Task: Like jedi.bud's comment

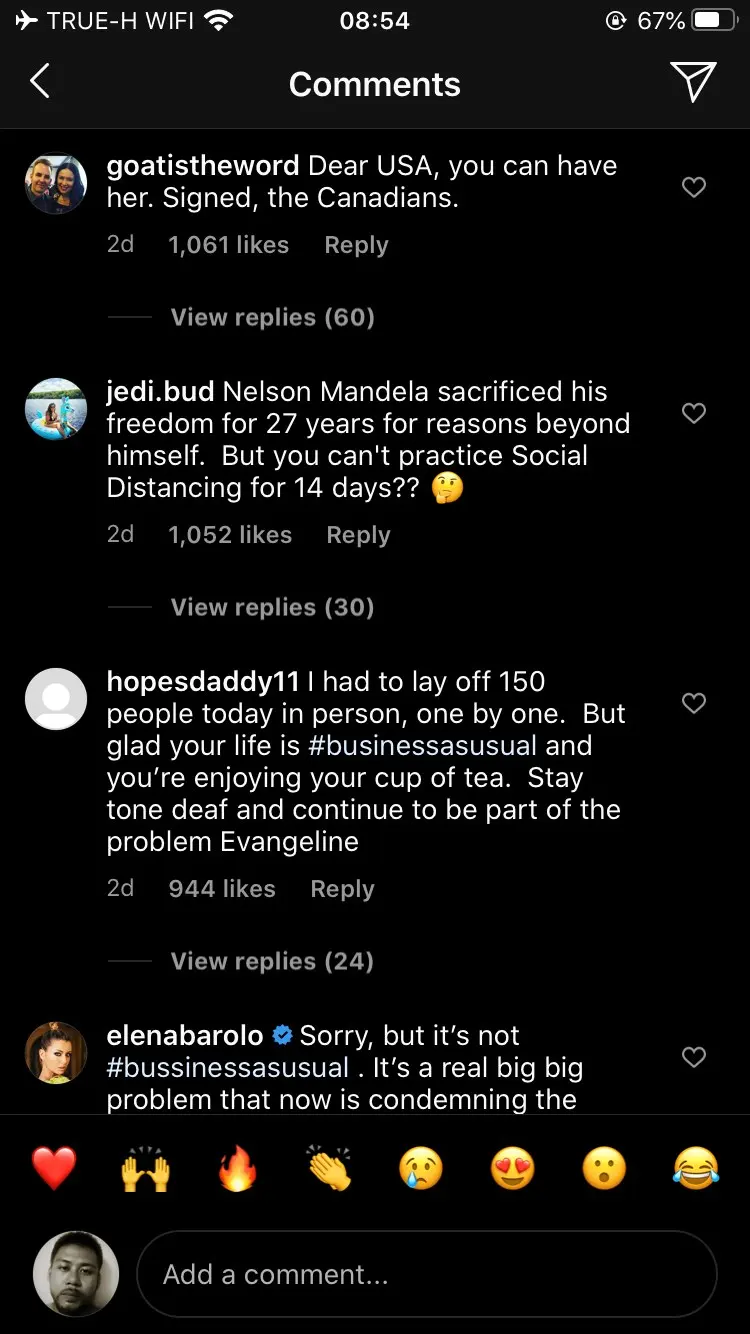Action: point(693,413)
